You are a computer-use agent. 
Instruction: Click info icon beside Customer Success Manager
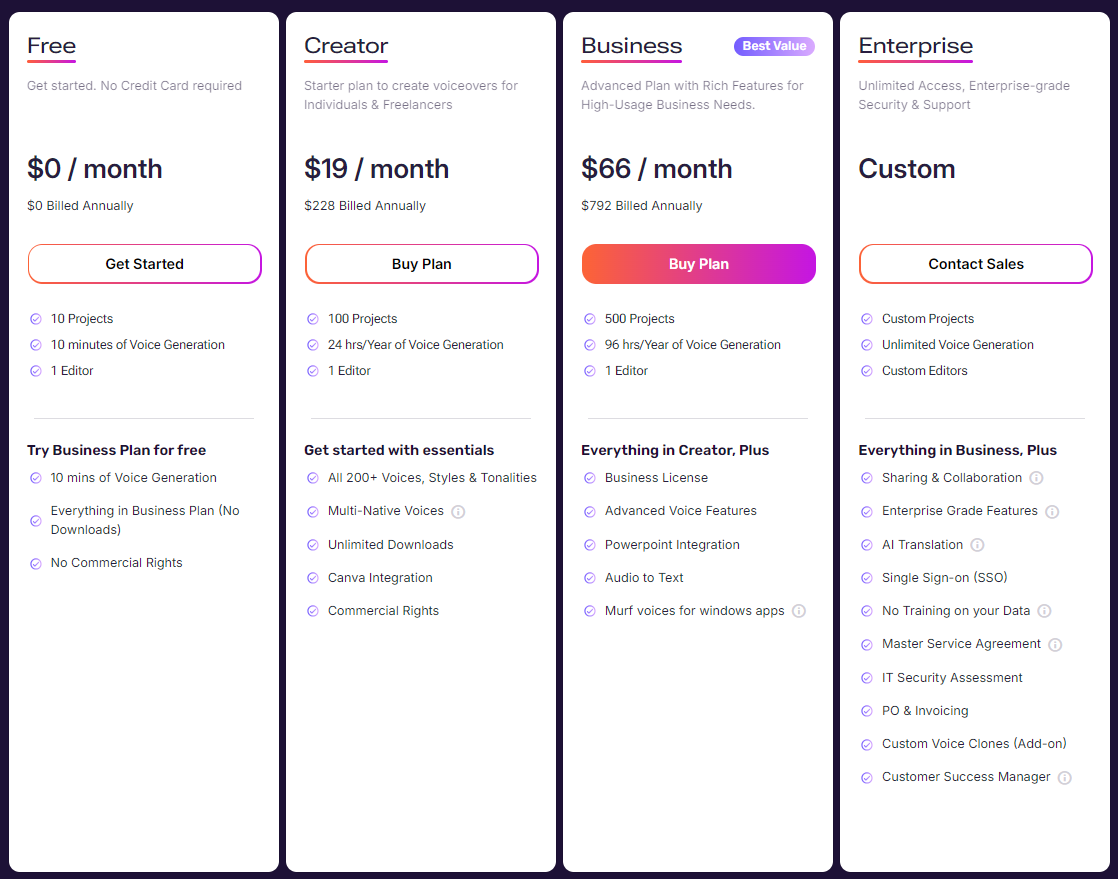click(1065, 778)
